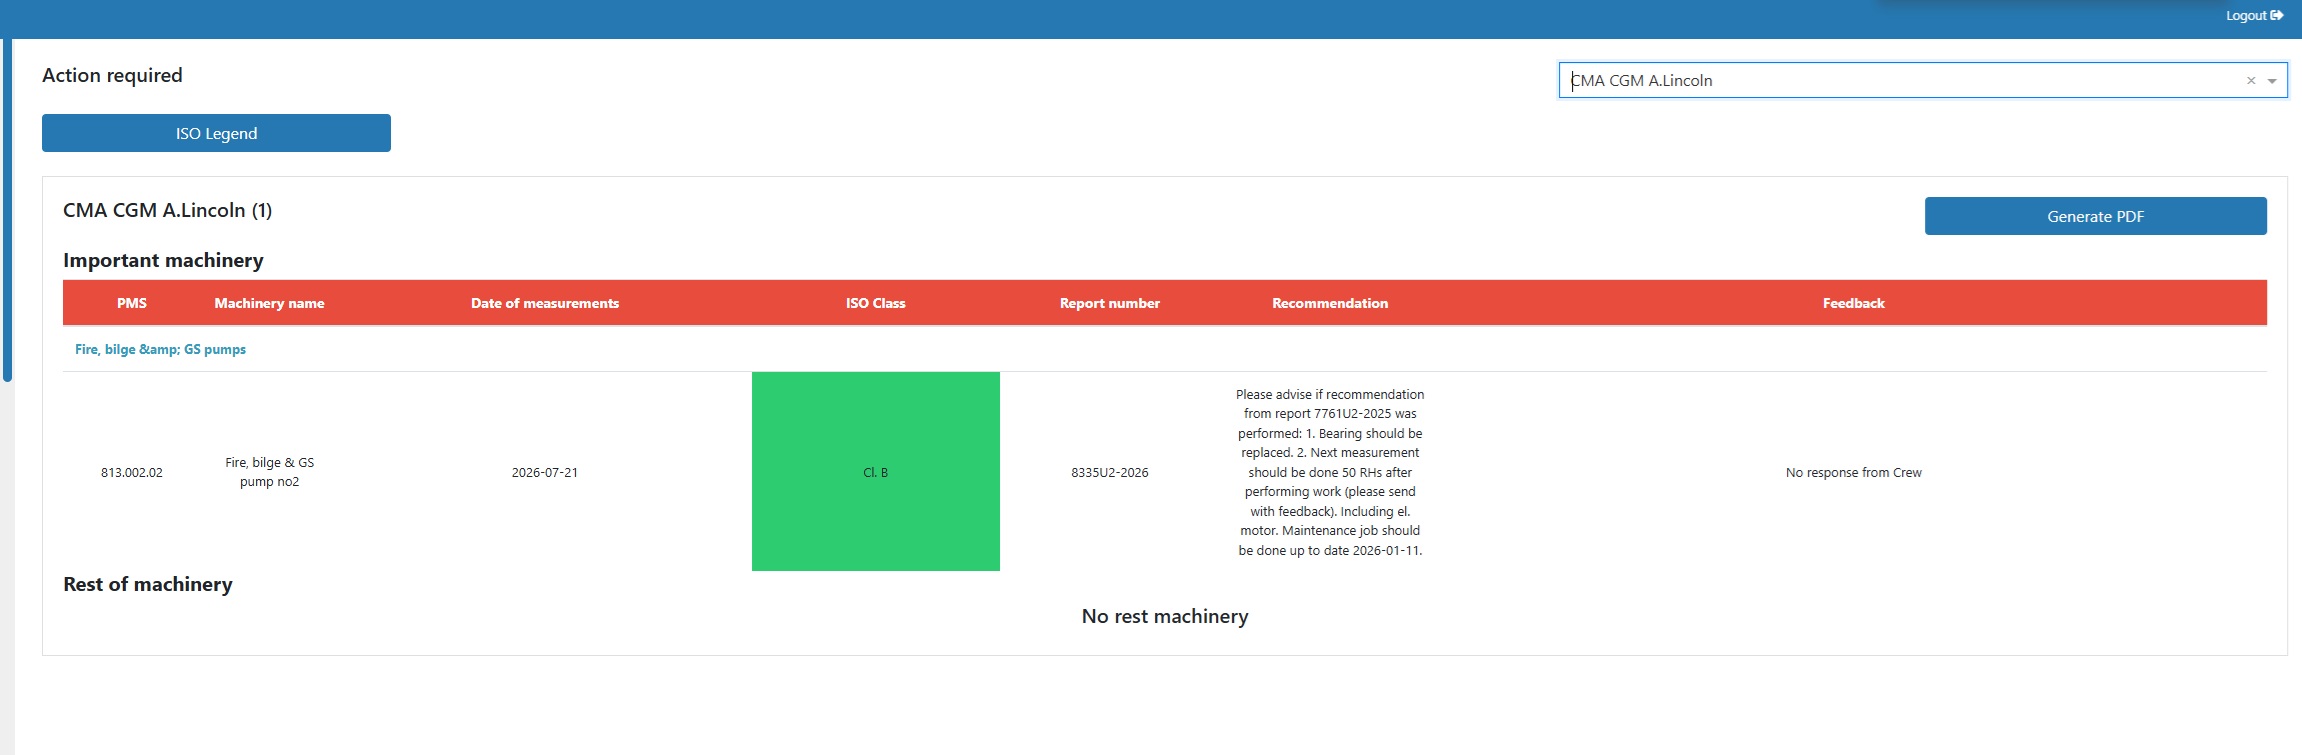Select the green Cl. B ISO class cell
The image size is (2302, 755).
(875, 471)
